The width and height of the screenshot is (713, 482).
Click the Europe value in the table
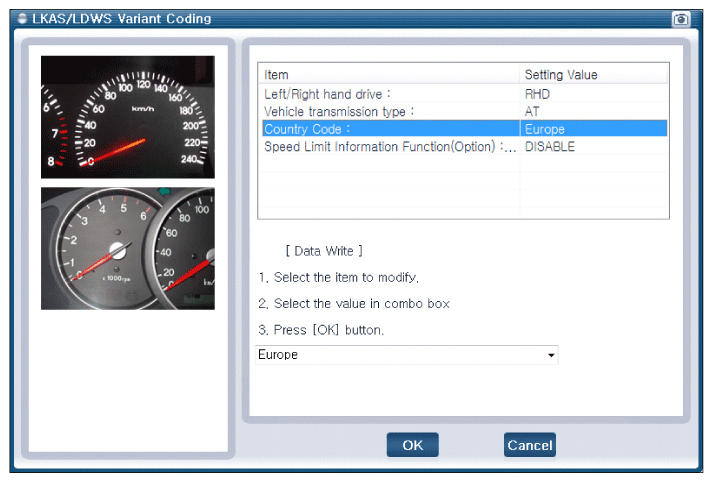click(x=593, y=129)
